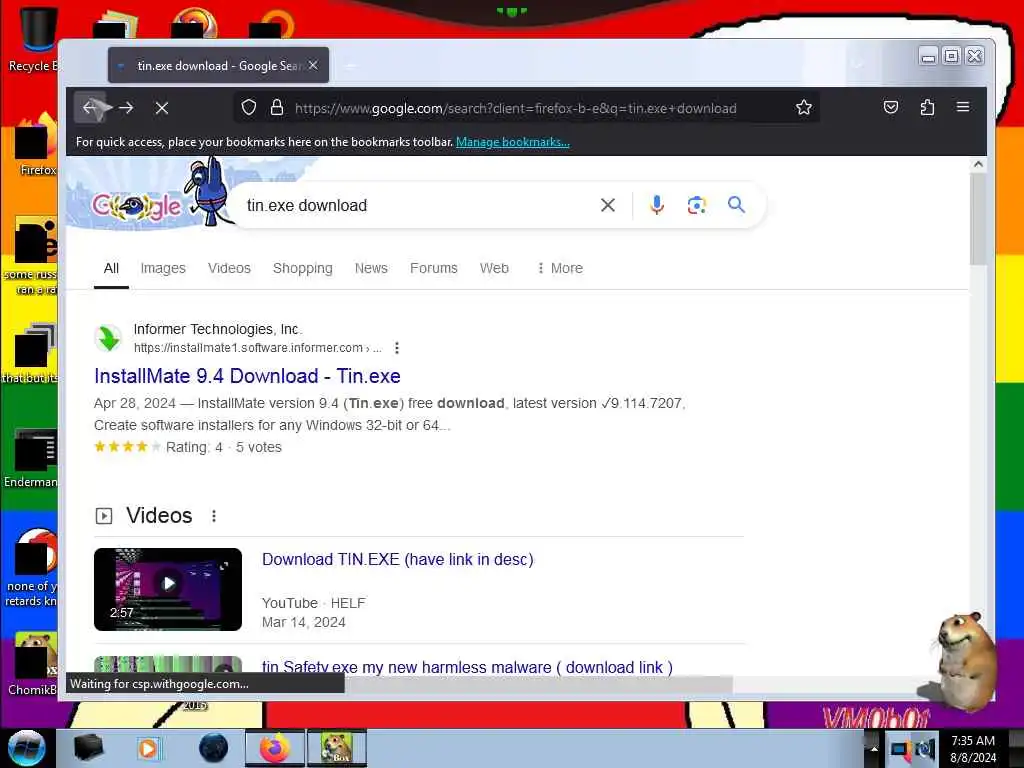Clear the Google search box with X

coord(607,205)
